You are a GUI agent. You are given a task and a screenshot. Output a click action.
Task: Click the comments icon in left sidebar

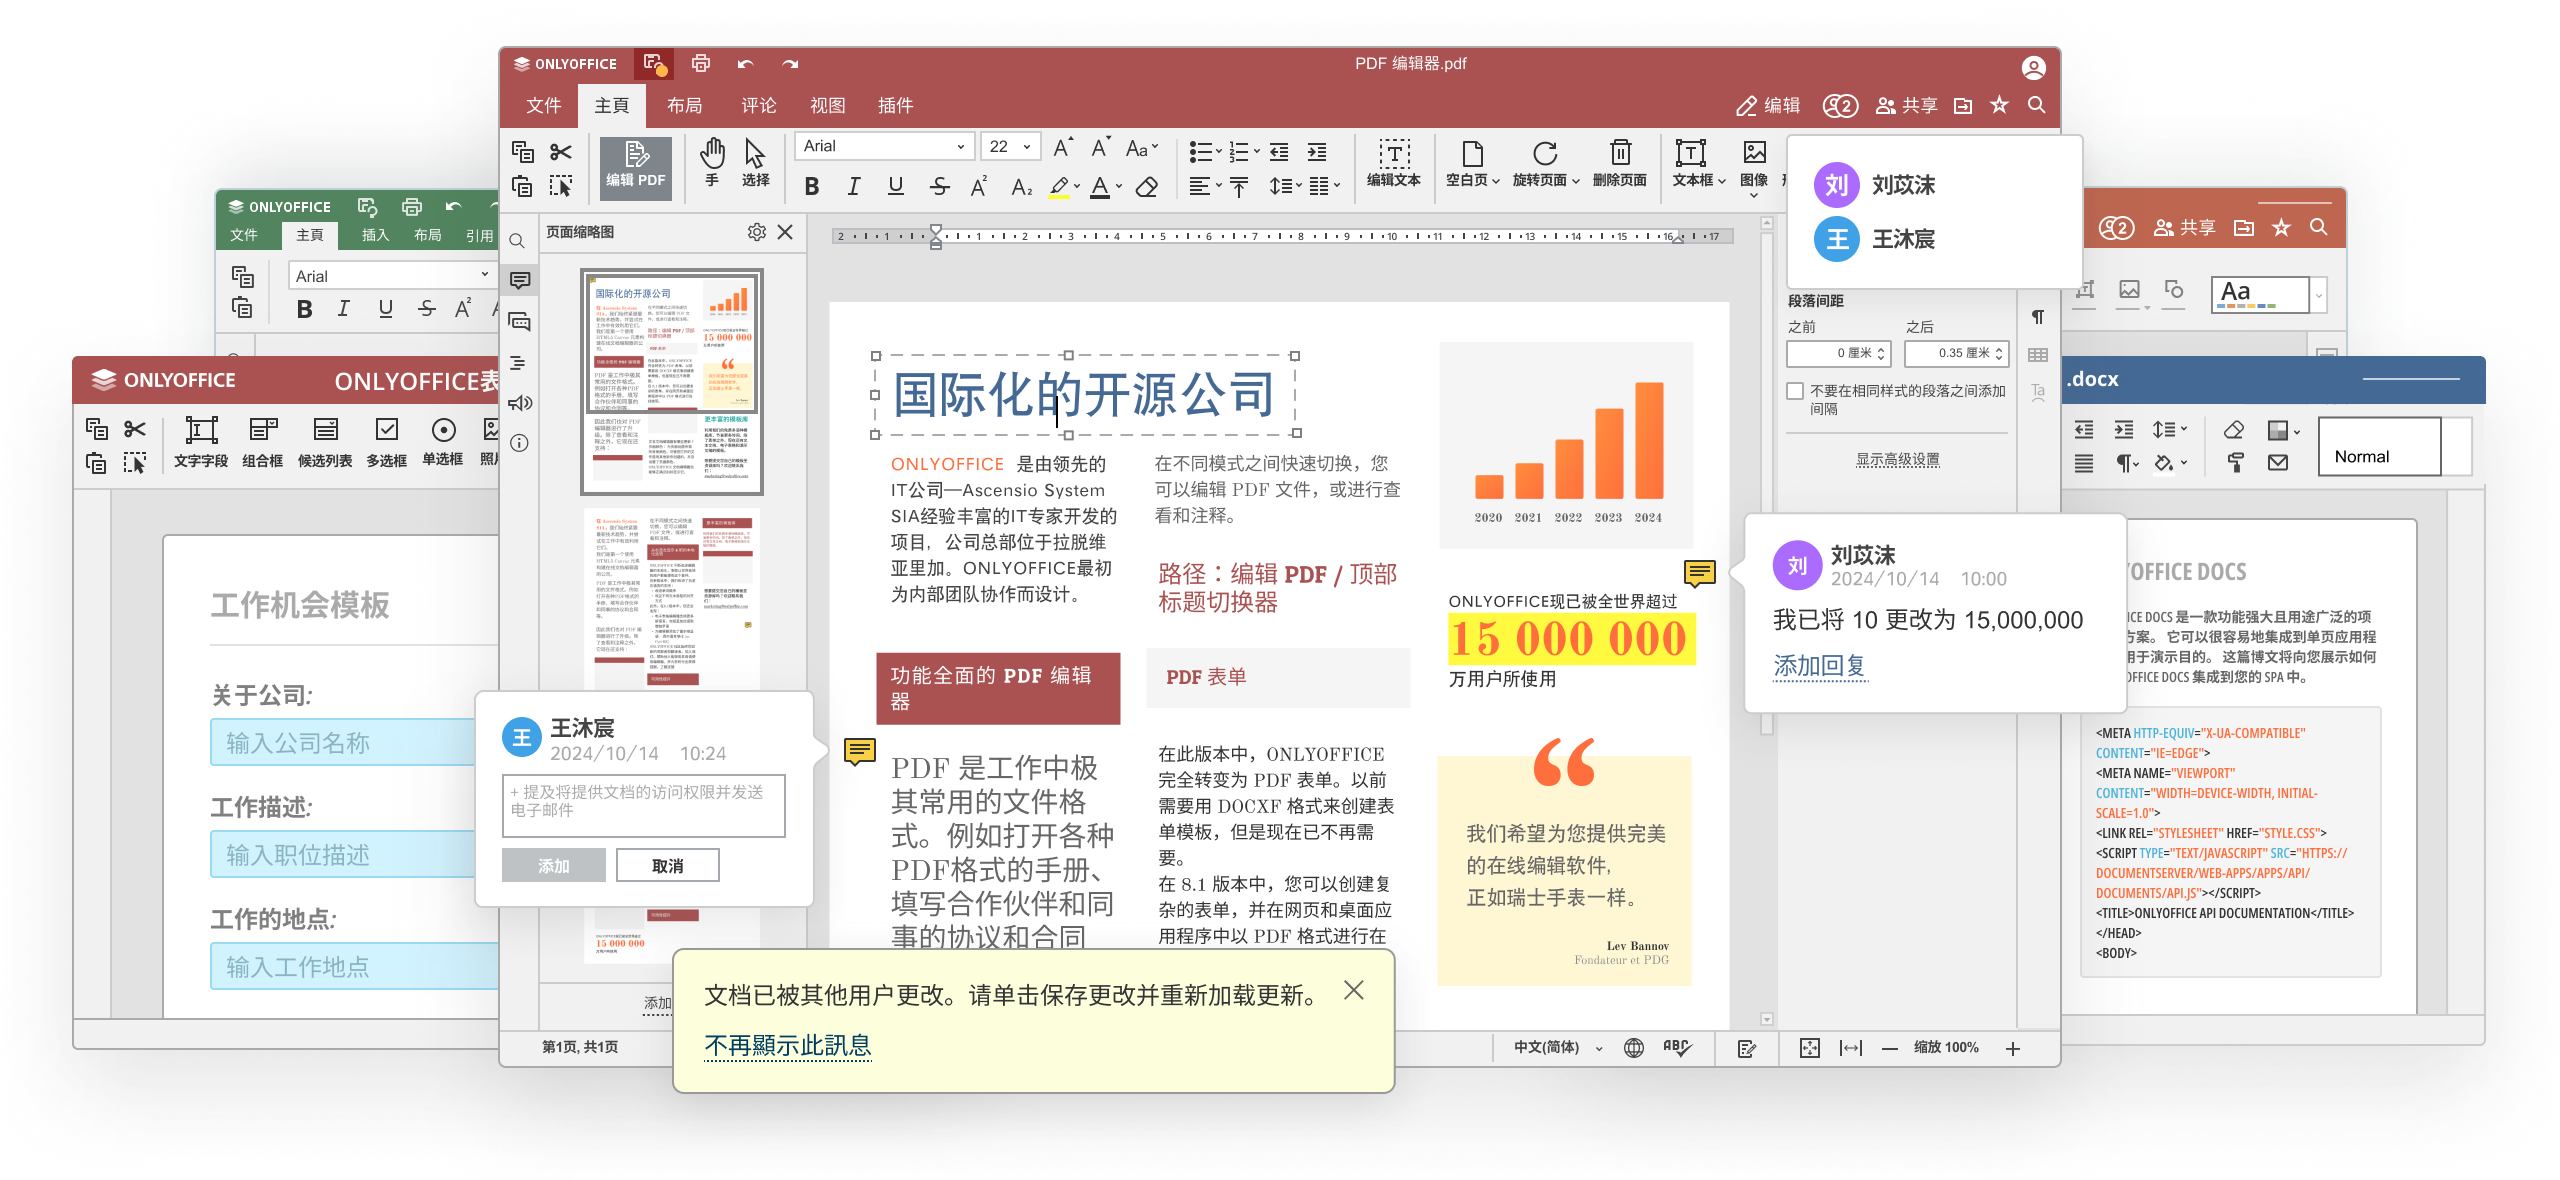520,281
